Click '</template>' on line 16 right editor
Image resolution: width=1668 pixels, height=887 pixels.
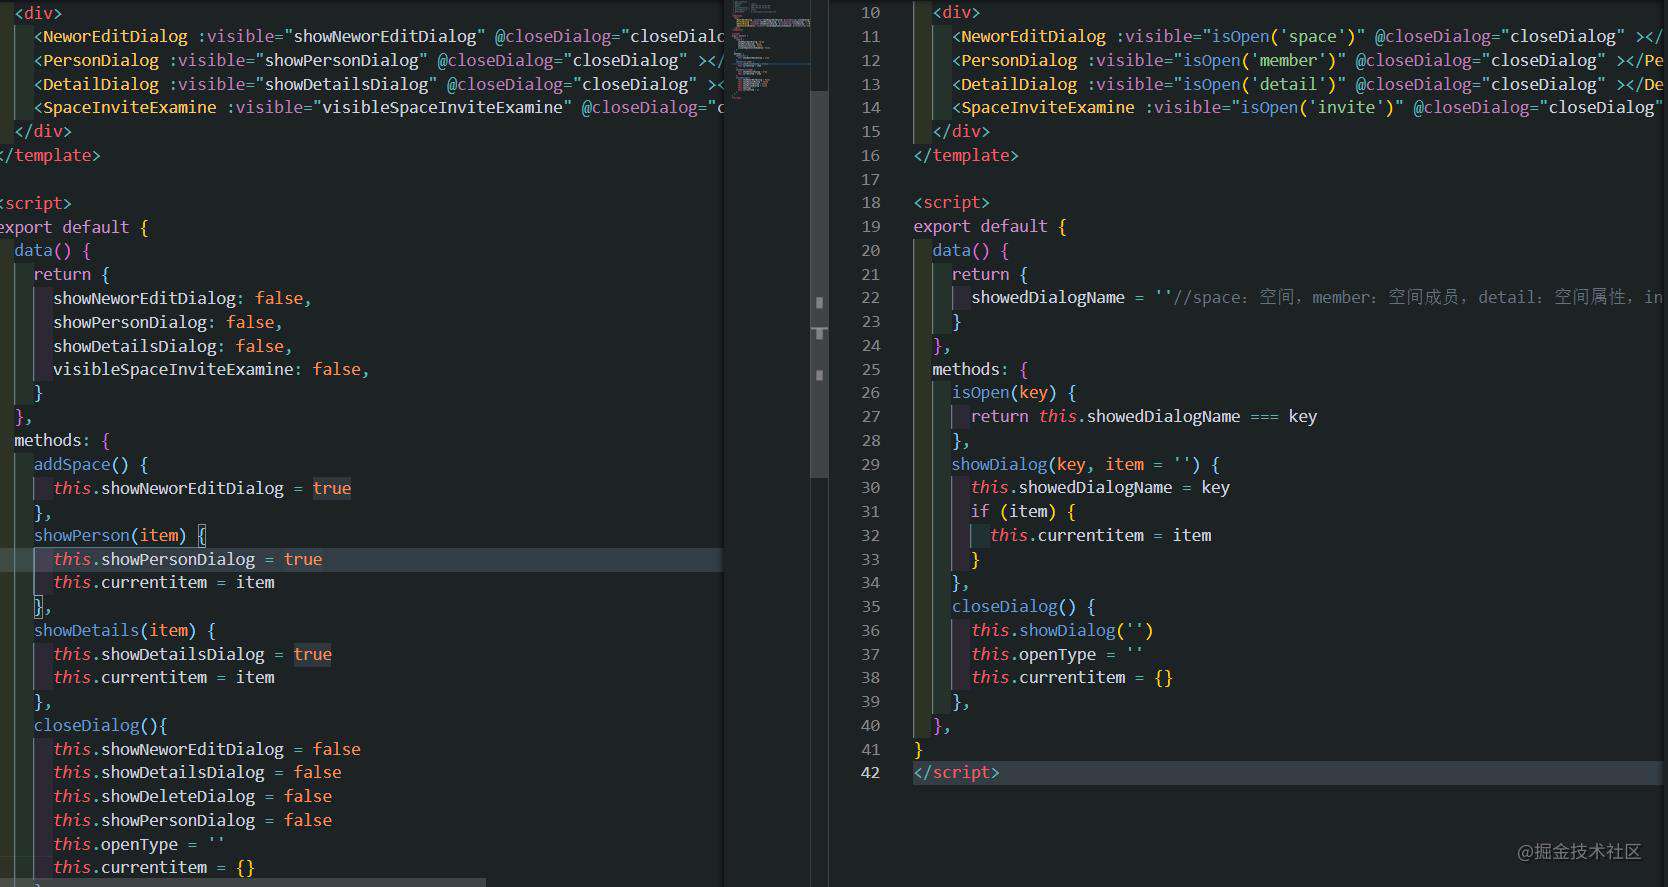click(965, 156)
